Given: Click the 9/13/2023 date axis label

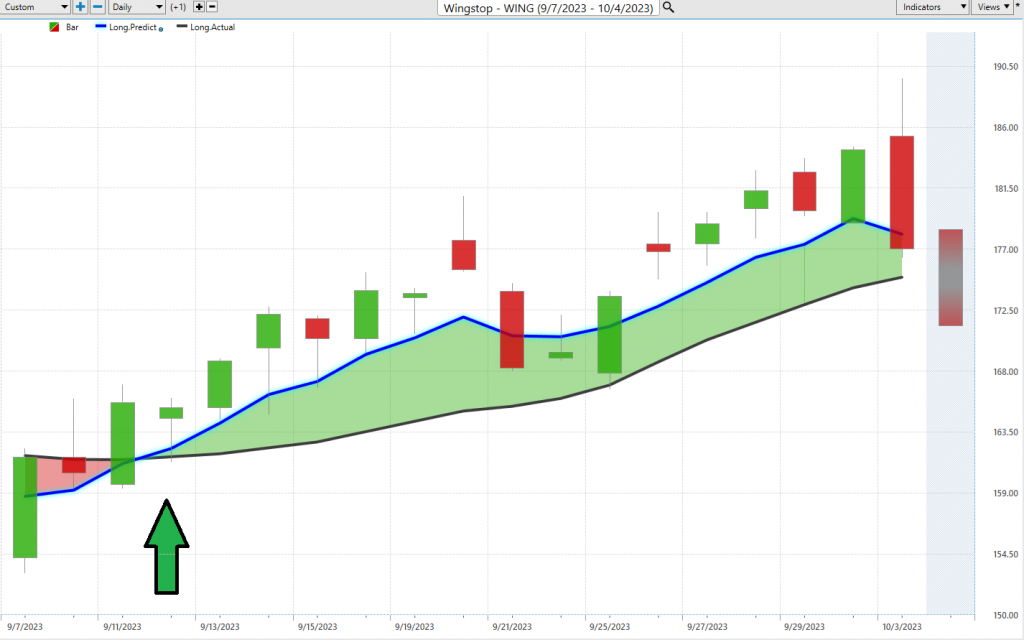Looking at the screenshot, I should pos(219,627).
